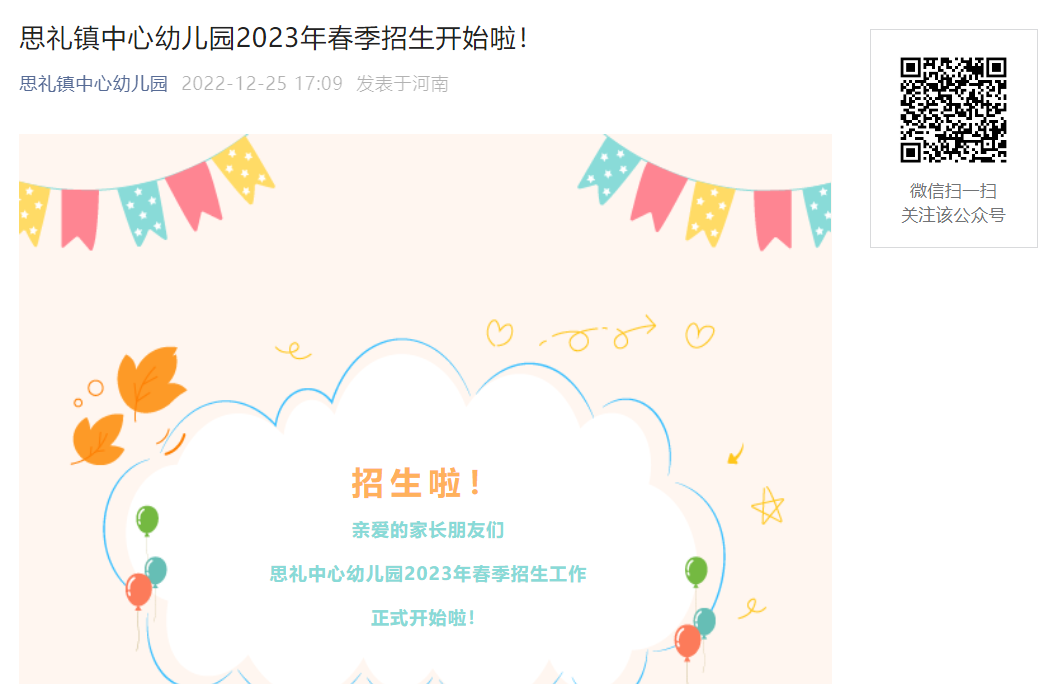Click the 亲爱的家长朋友们 text line
Screen dimensions: 1055x684
coord(428,530)
